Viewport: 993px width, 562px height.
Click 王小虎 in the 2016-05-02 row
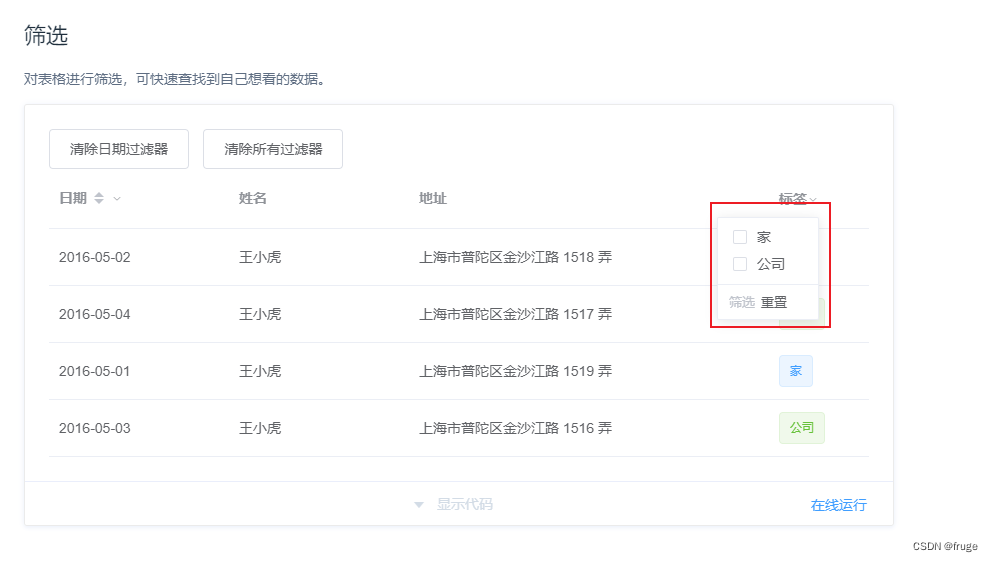[x=260, y=257]
